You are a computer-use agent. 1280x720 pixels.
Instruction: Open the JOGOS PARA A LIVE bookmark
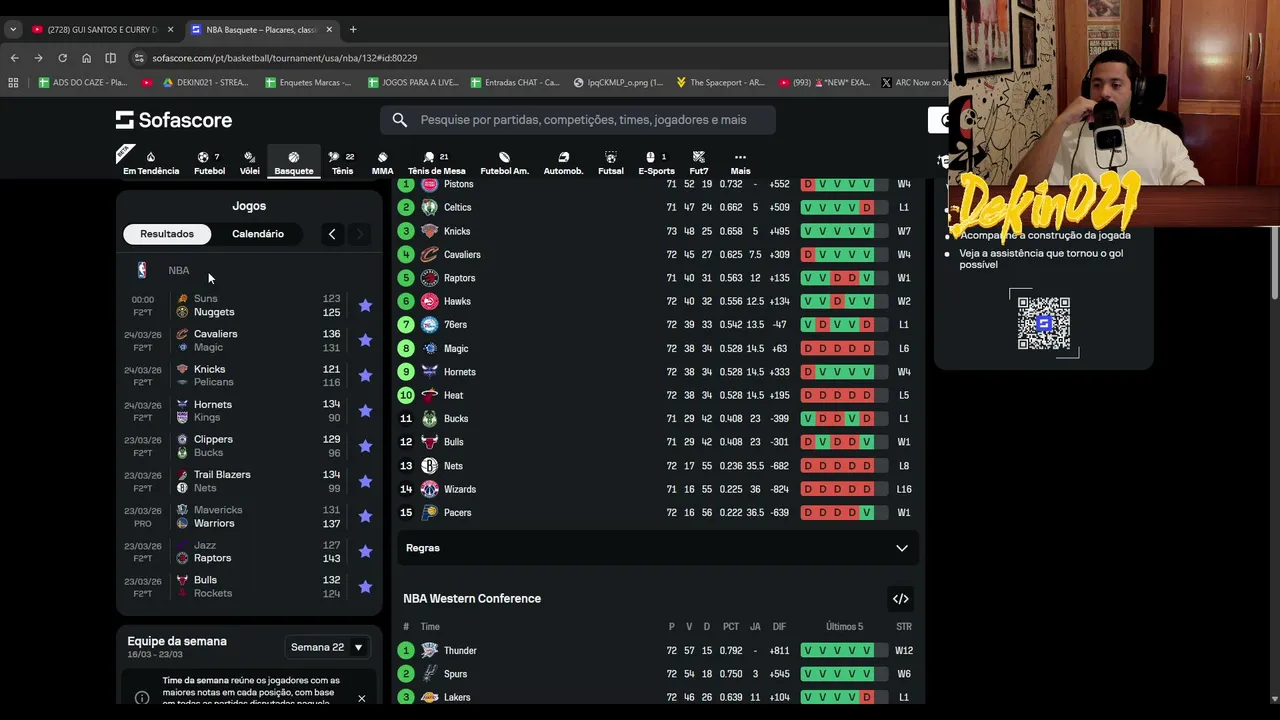click(413, 83)
